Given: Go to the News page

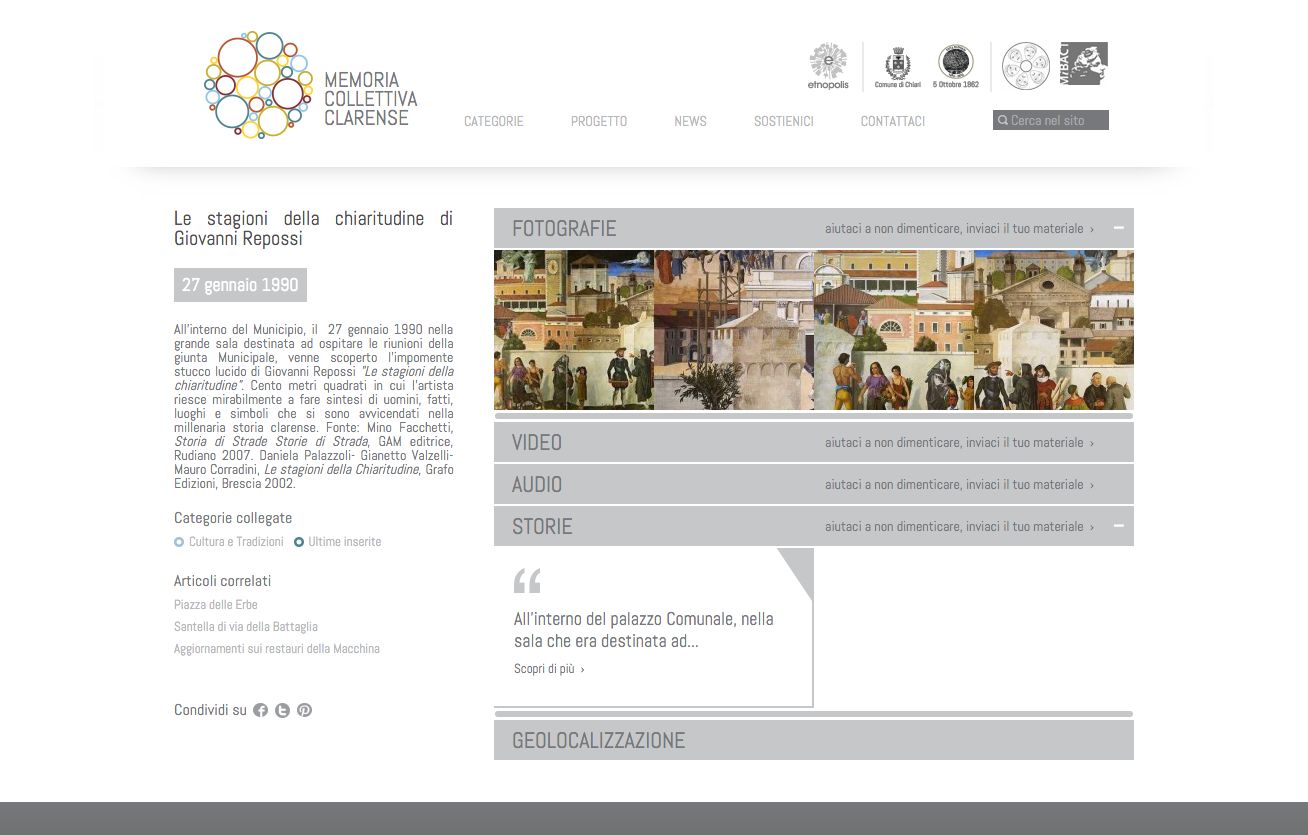Looking at the screenshot, I should 690,121.
